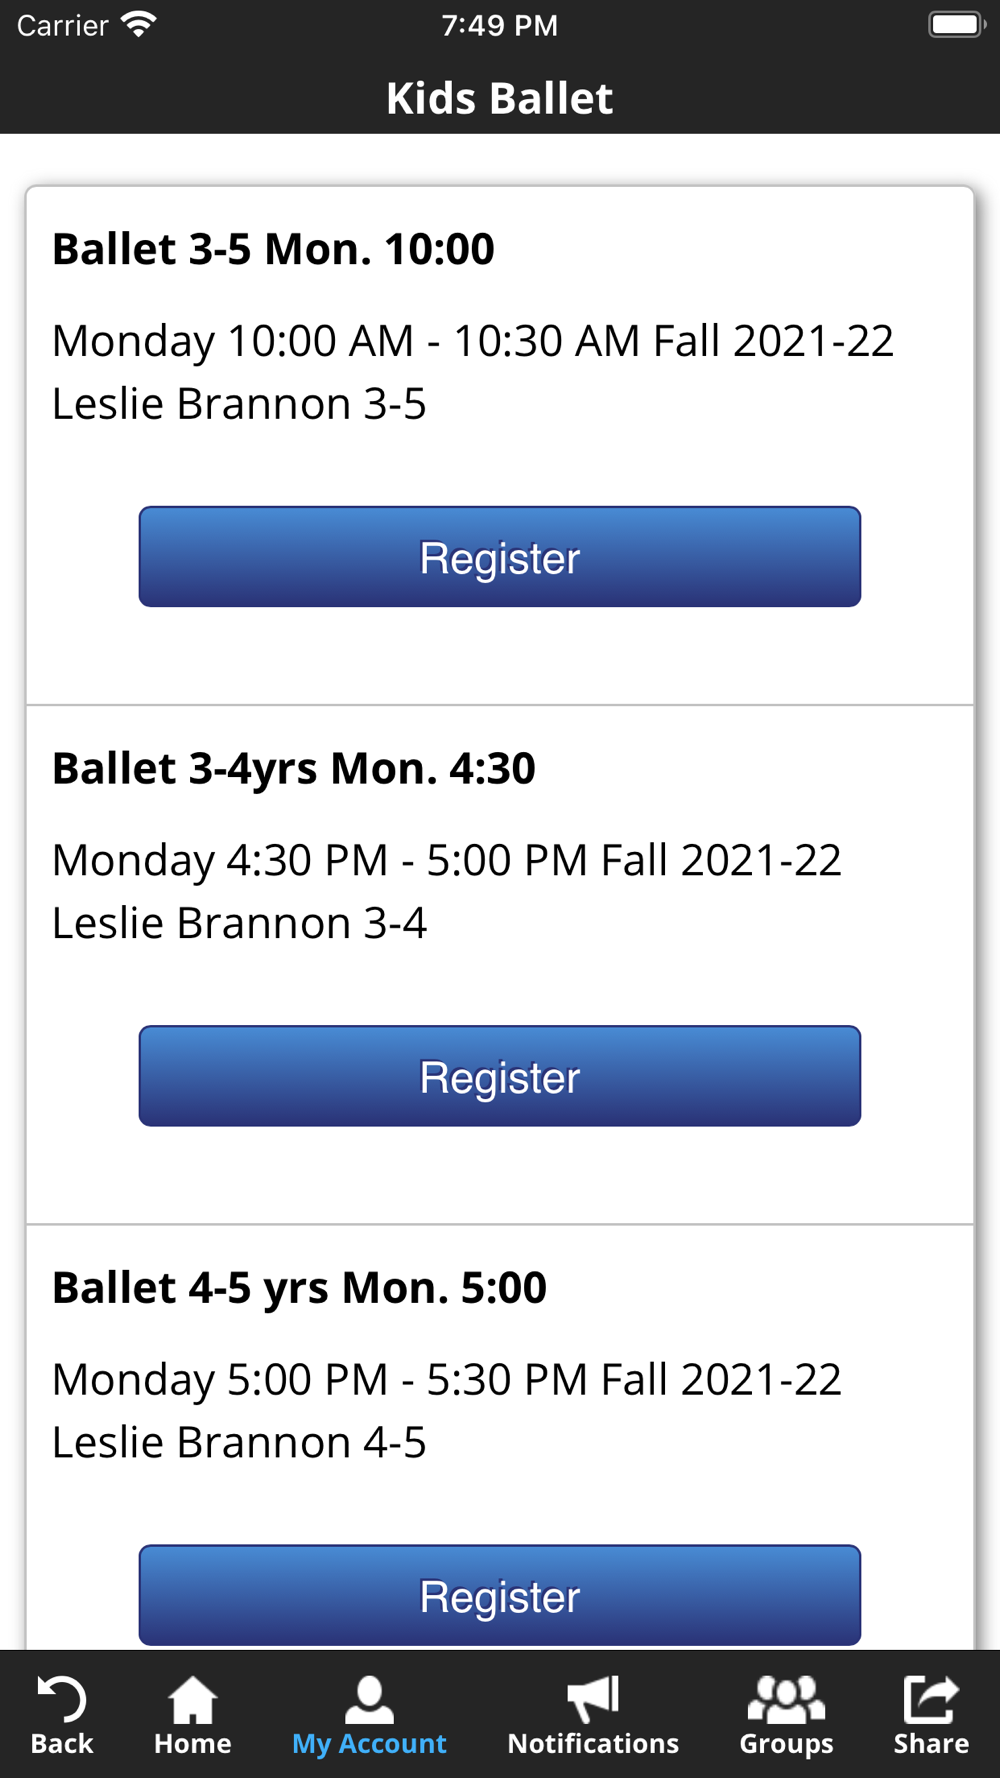This screenshot has width=1000, height=1778.
Task: Check the battery indicator in status bar
Action: point(956,24)
